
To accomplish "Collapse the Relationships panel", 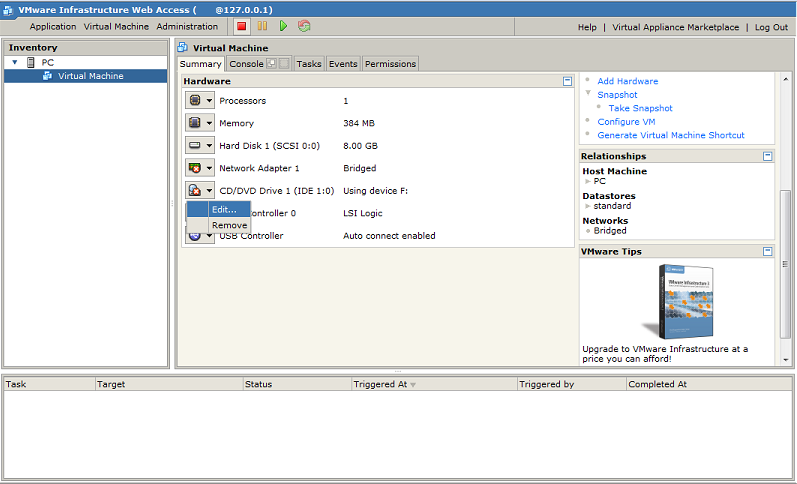I will pos(767,156).
